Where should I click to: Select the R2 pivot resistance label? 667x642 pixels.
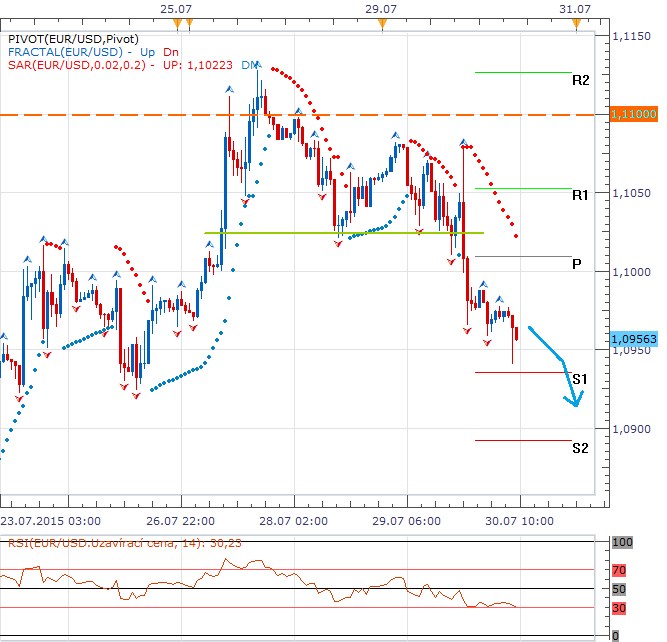pos(581,80)
